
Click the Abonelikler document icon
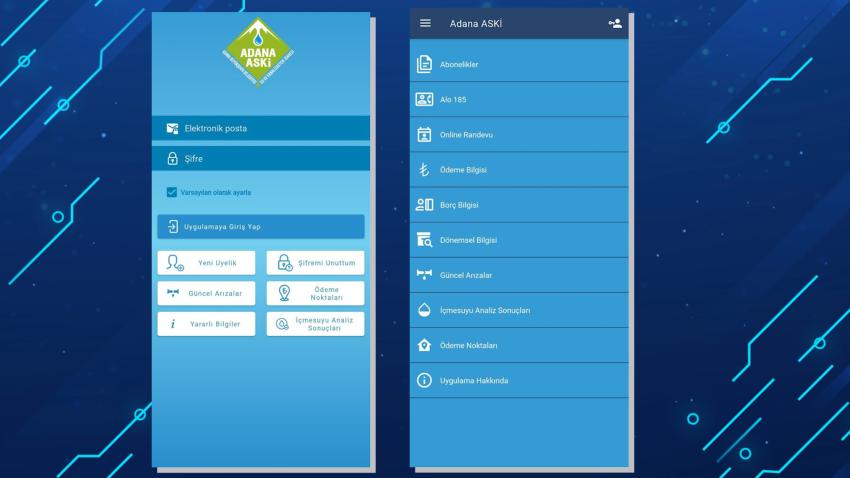[424, 64]
